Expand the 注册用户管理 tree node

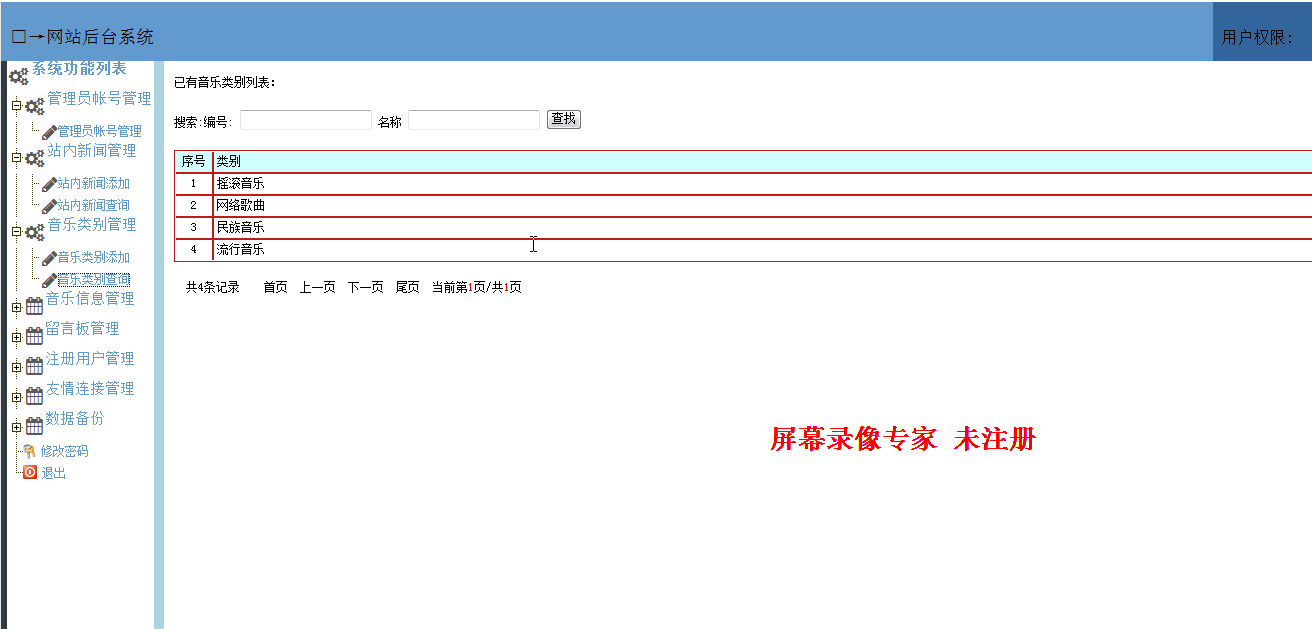coord(16,367)
